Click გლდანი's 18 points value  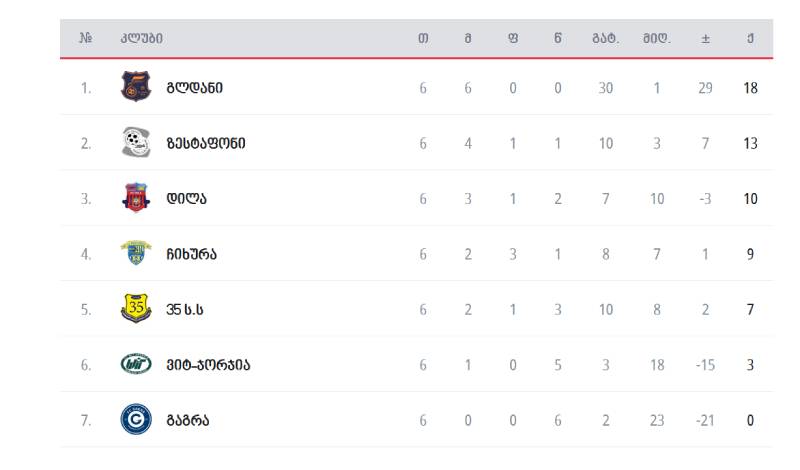coord(750,88)
